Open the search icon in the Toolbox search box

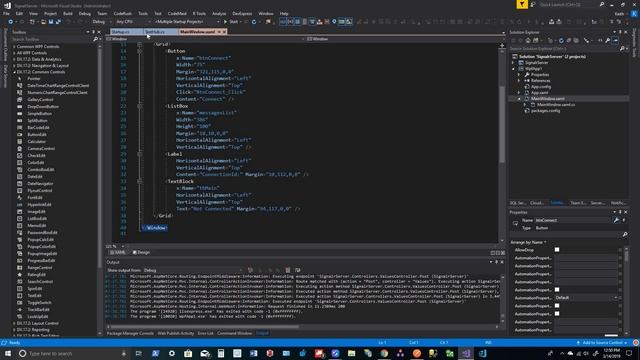click(x=96, y=39)
